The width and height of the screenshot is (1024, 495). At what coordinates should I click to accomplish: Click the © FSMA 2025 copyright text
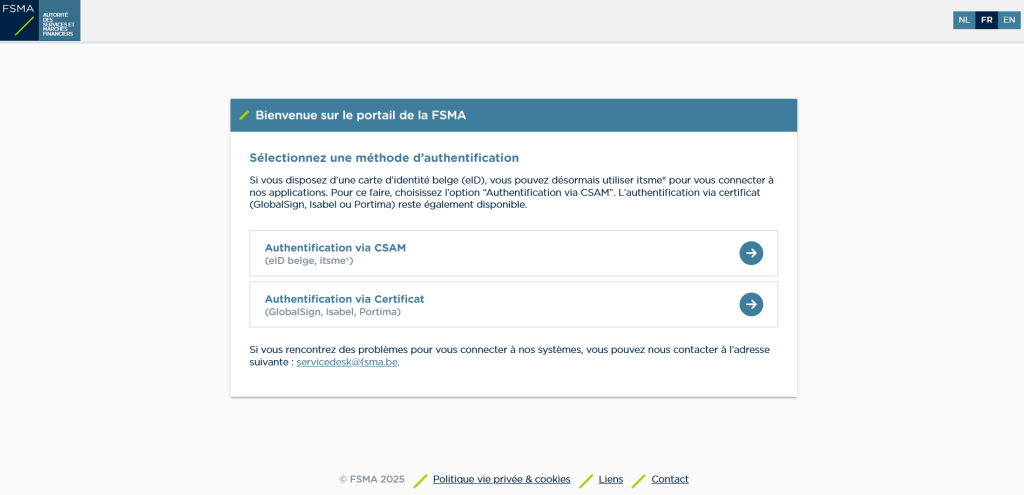pos(372,479)
